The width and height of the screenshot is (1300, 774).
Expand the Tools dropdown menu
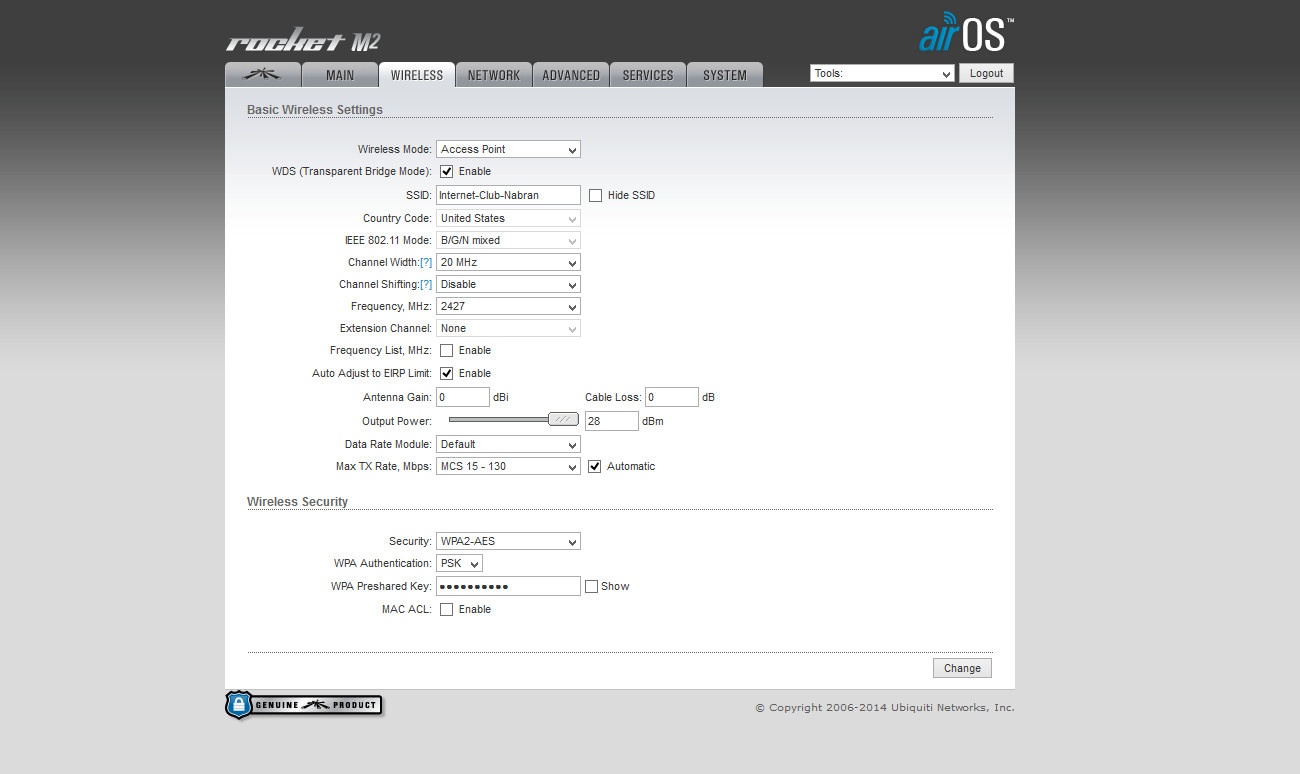882,74
